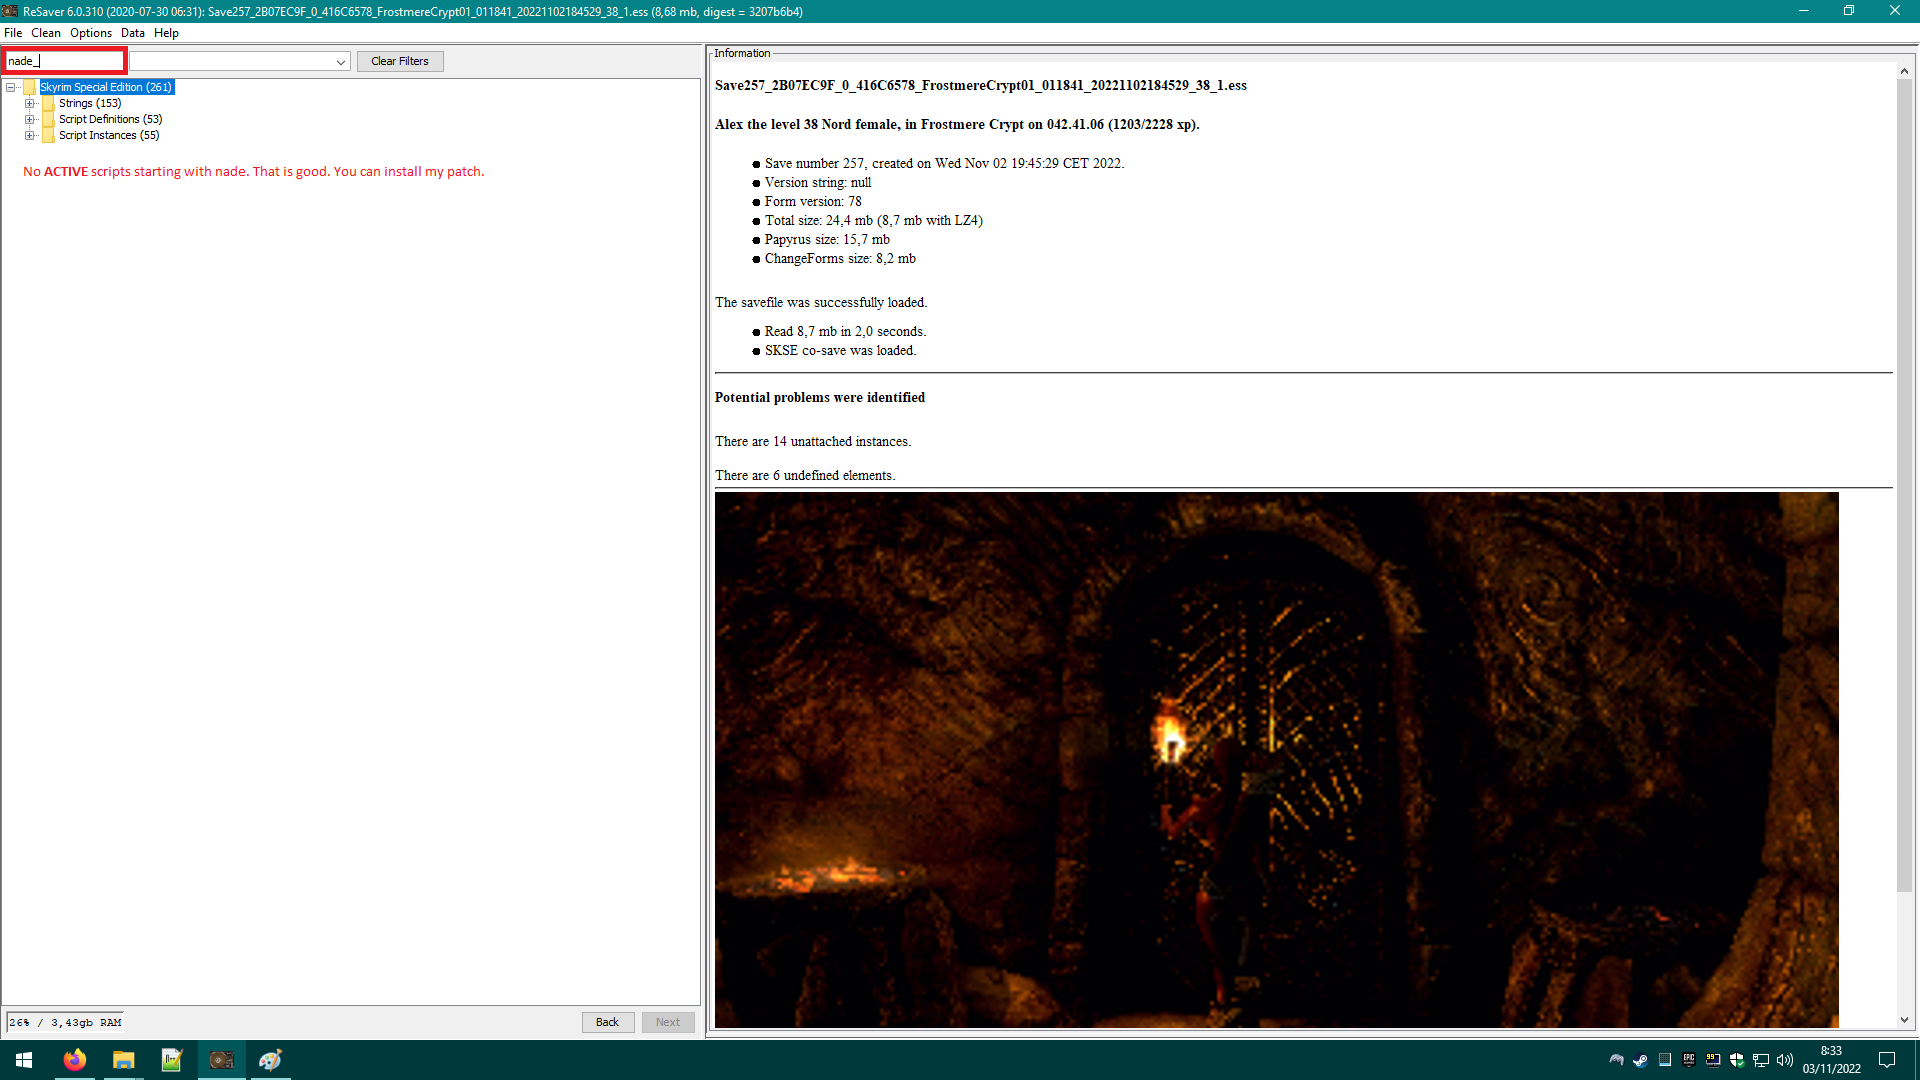This screenshot has height=1080, width=1920.
Task: Expand the Strings node
Action: (30, 104)
